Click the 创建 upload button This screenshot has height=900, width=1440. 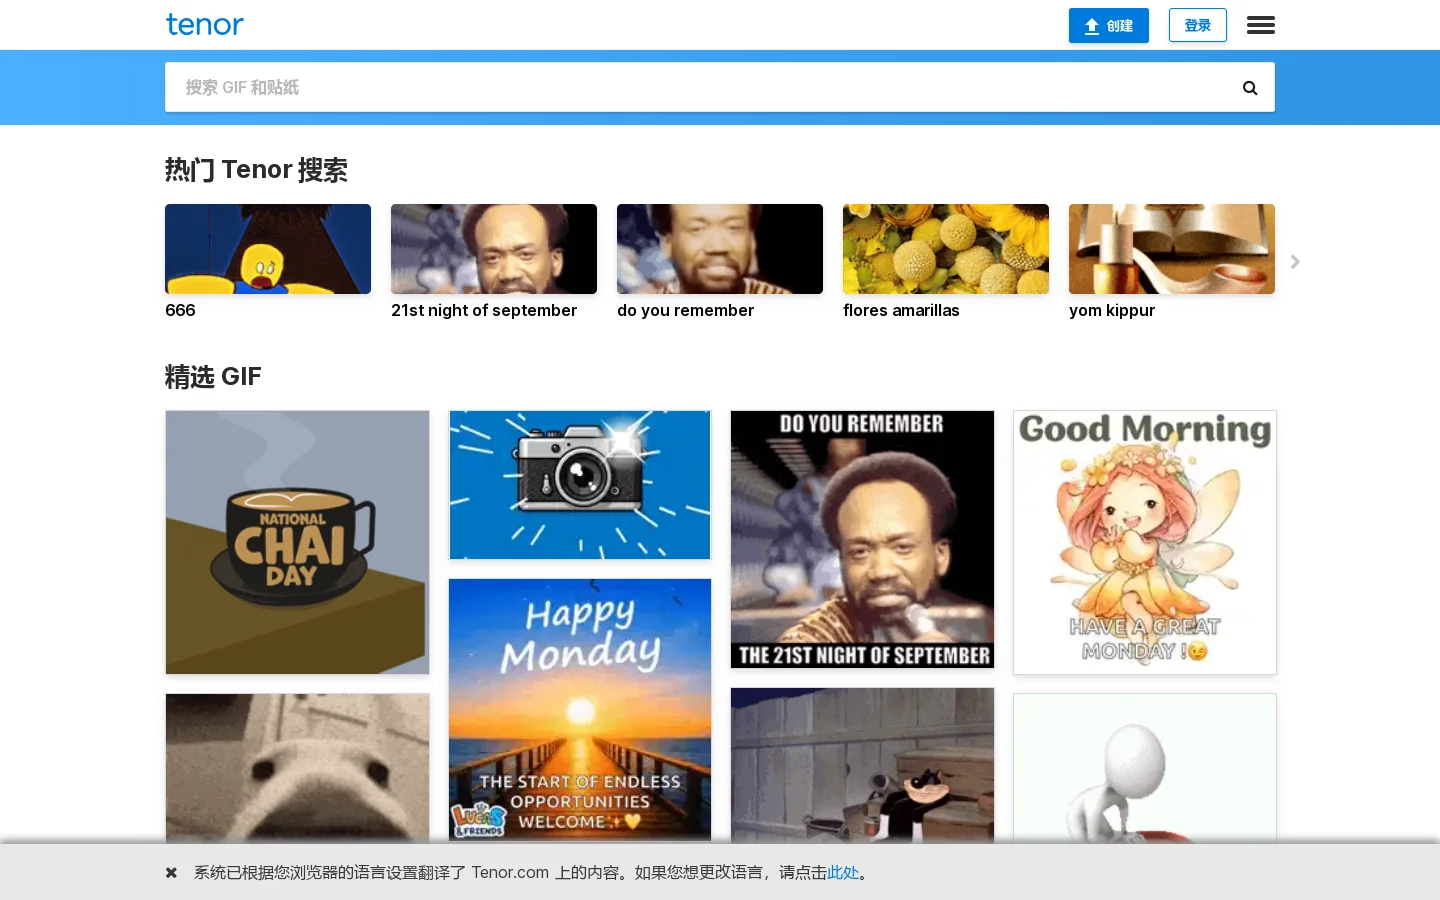[1108, 25]
